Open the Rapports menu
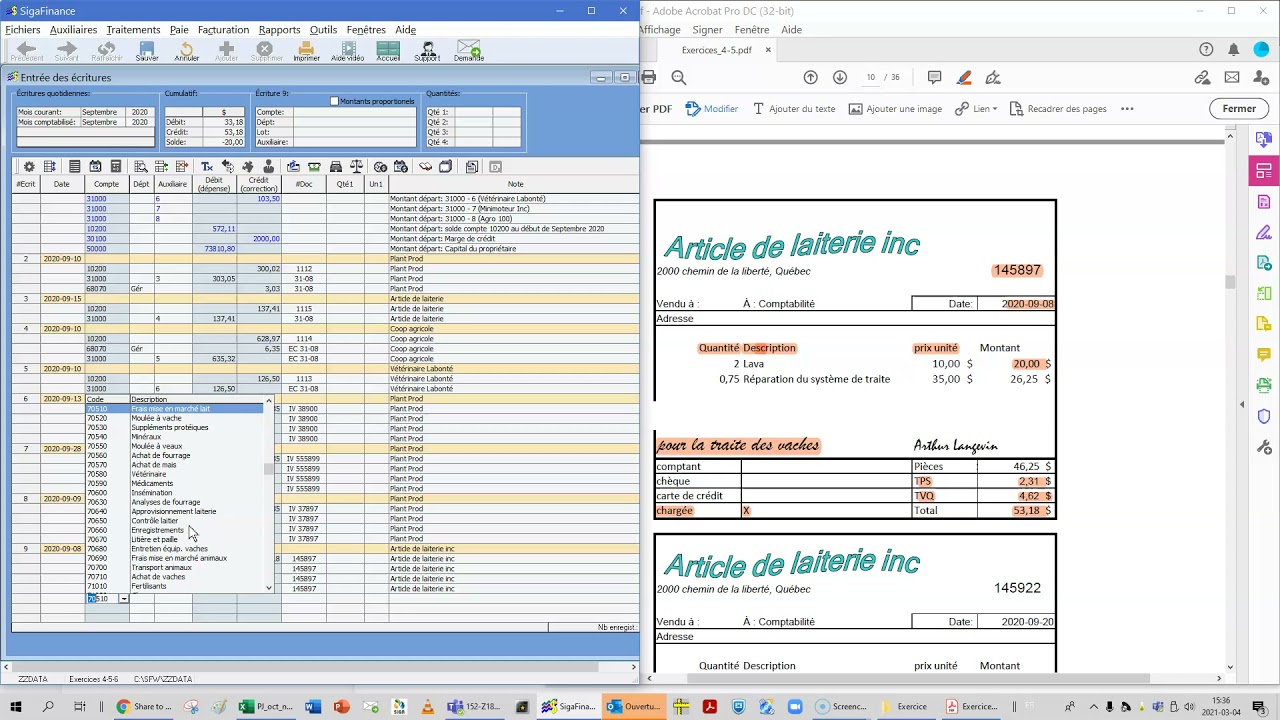The width and height of the screenshot is (1280, 720). pyautogui.click(x=279, y=30)
